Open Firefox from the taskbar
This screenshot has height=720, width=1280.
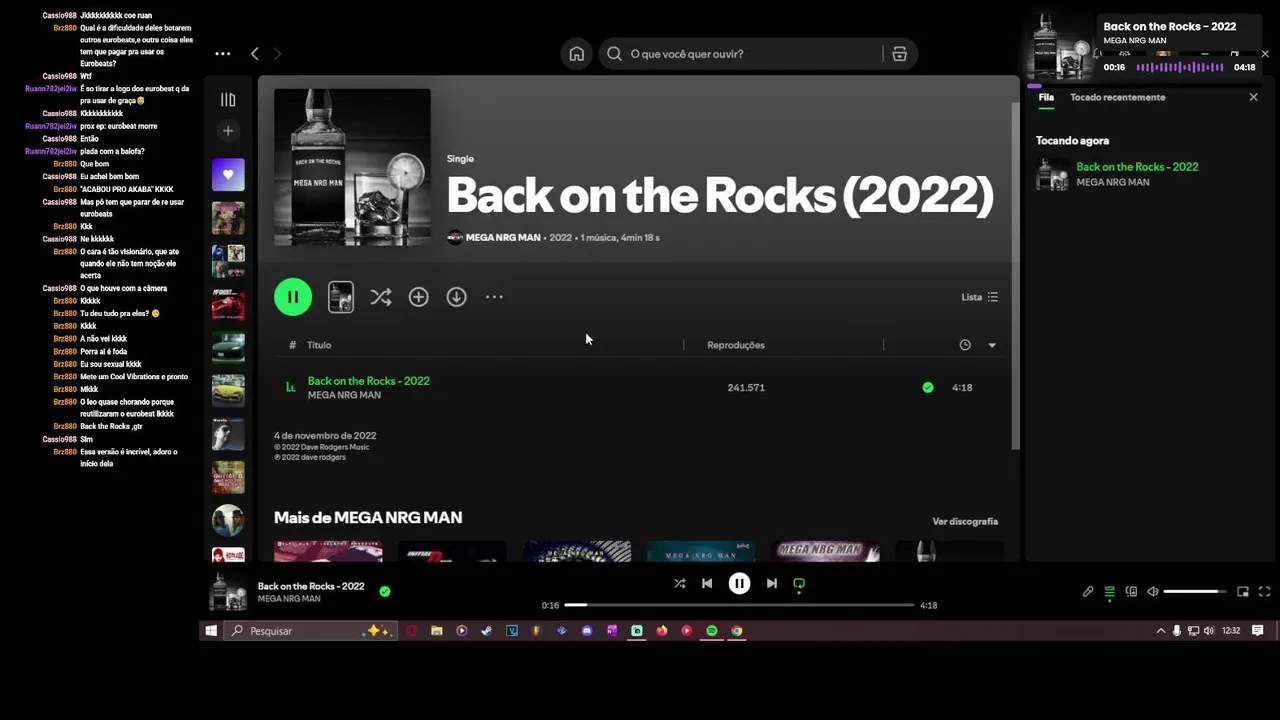(662, 631)
